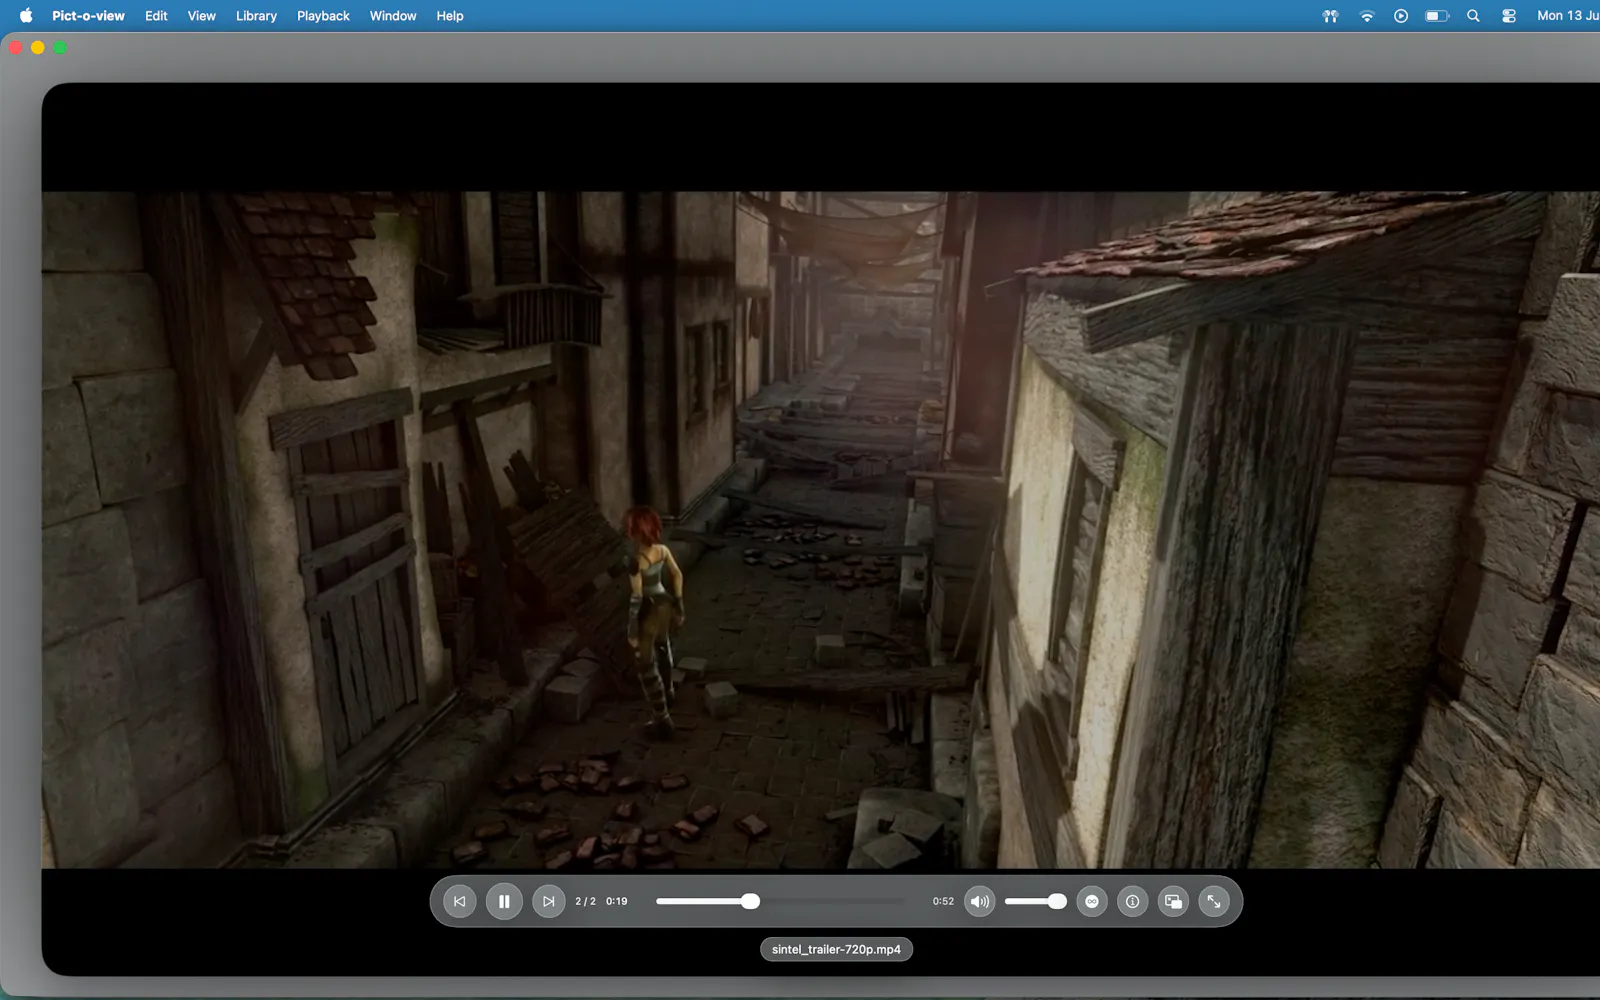Viewport: 1600px width, 1000px height.
Task: Close the window with red button
Action: tap(16, 47)
